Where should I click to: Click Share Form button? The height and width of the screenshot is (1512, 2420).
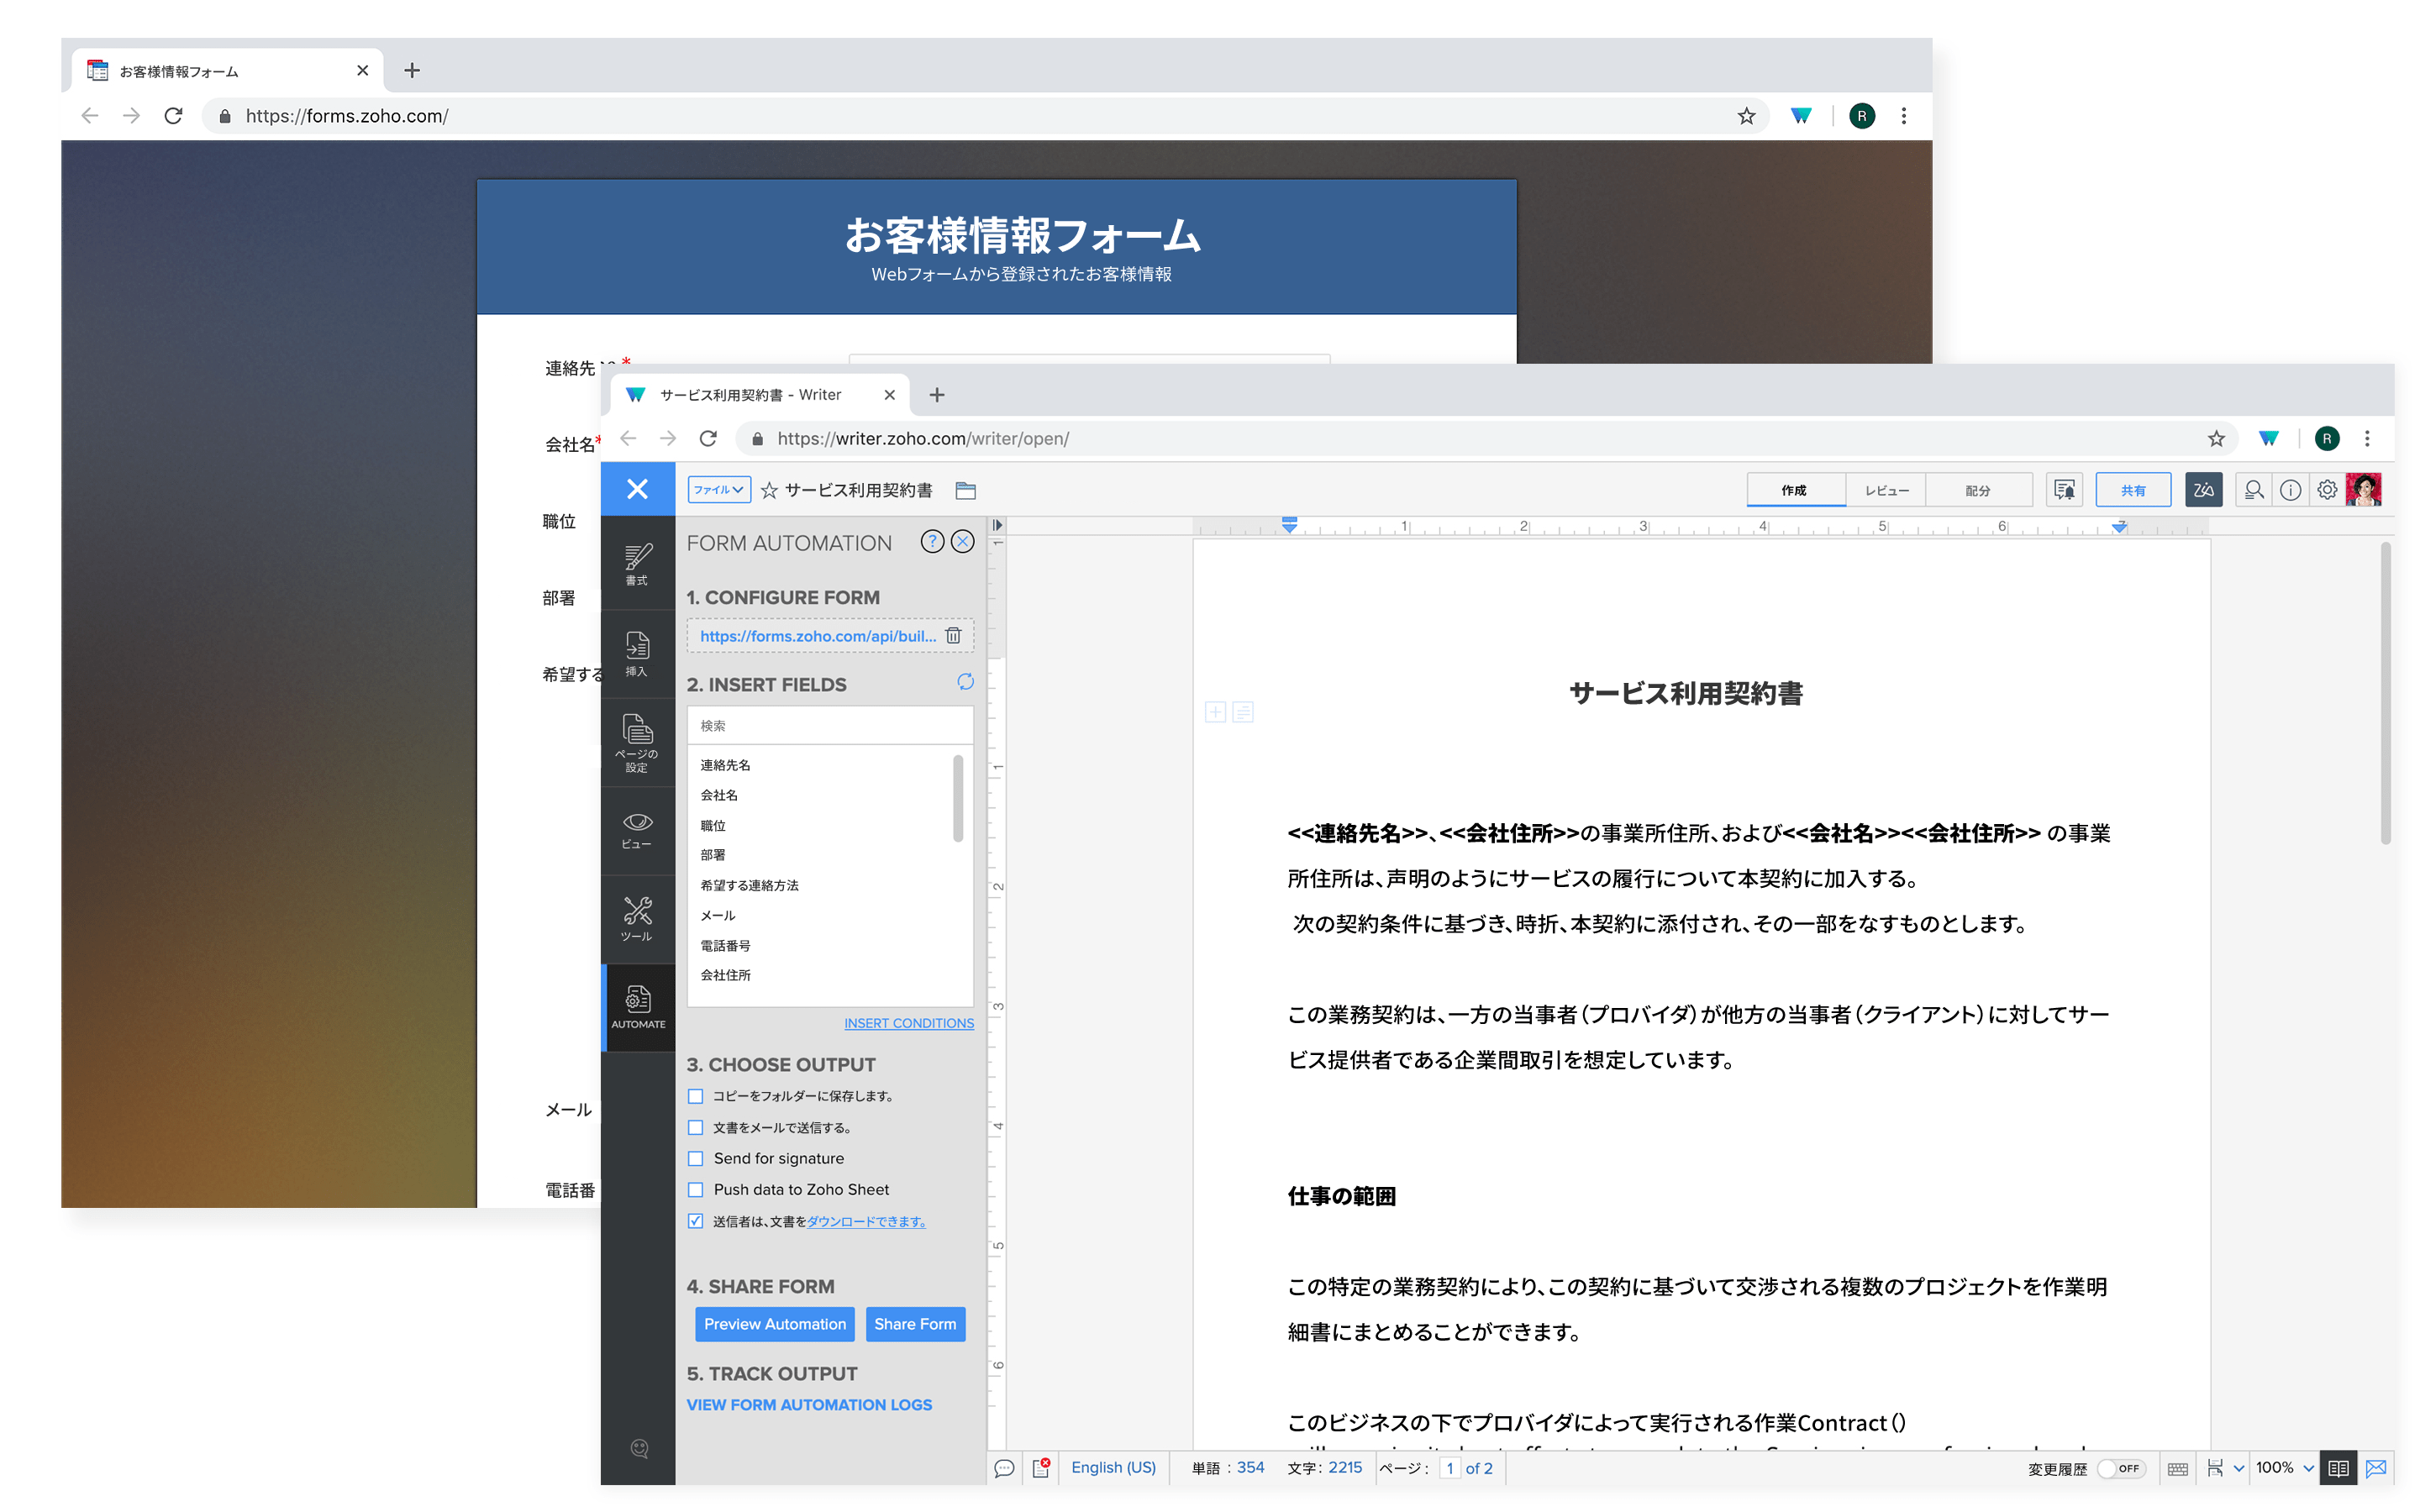pos(914,1324)
